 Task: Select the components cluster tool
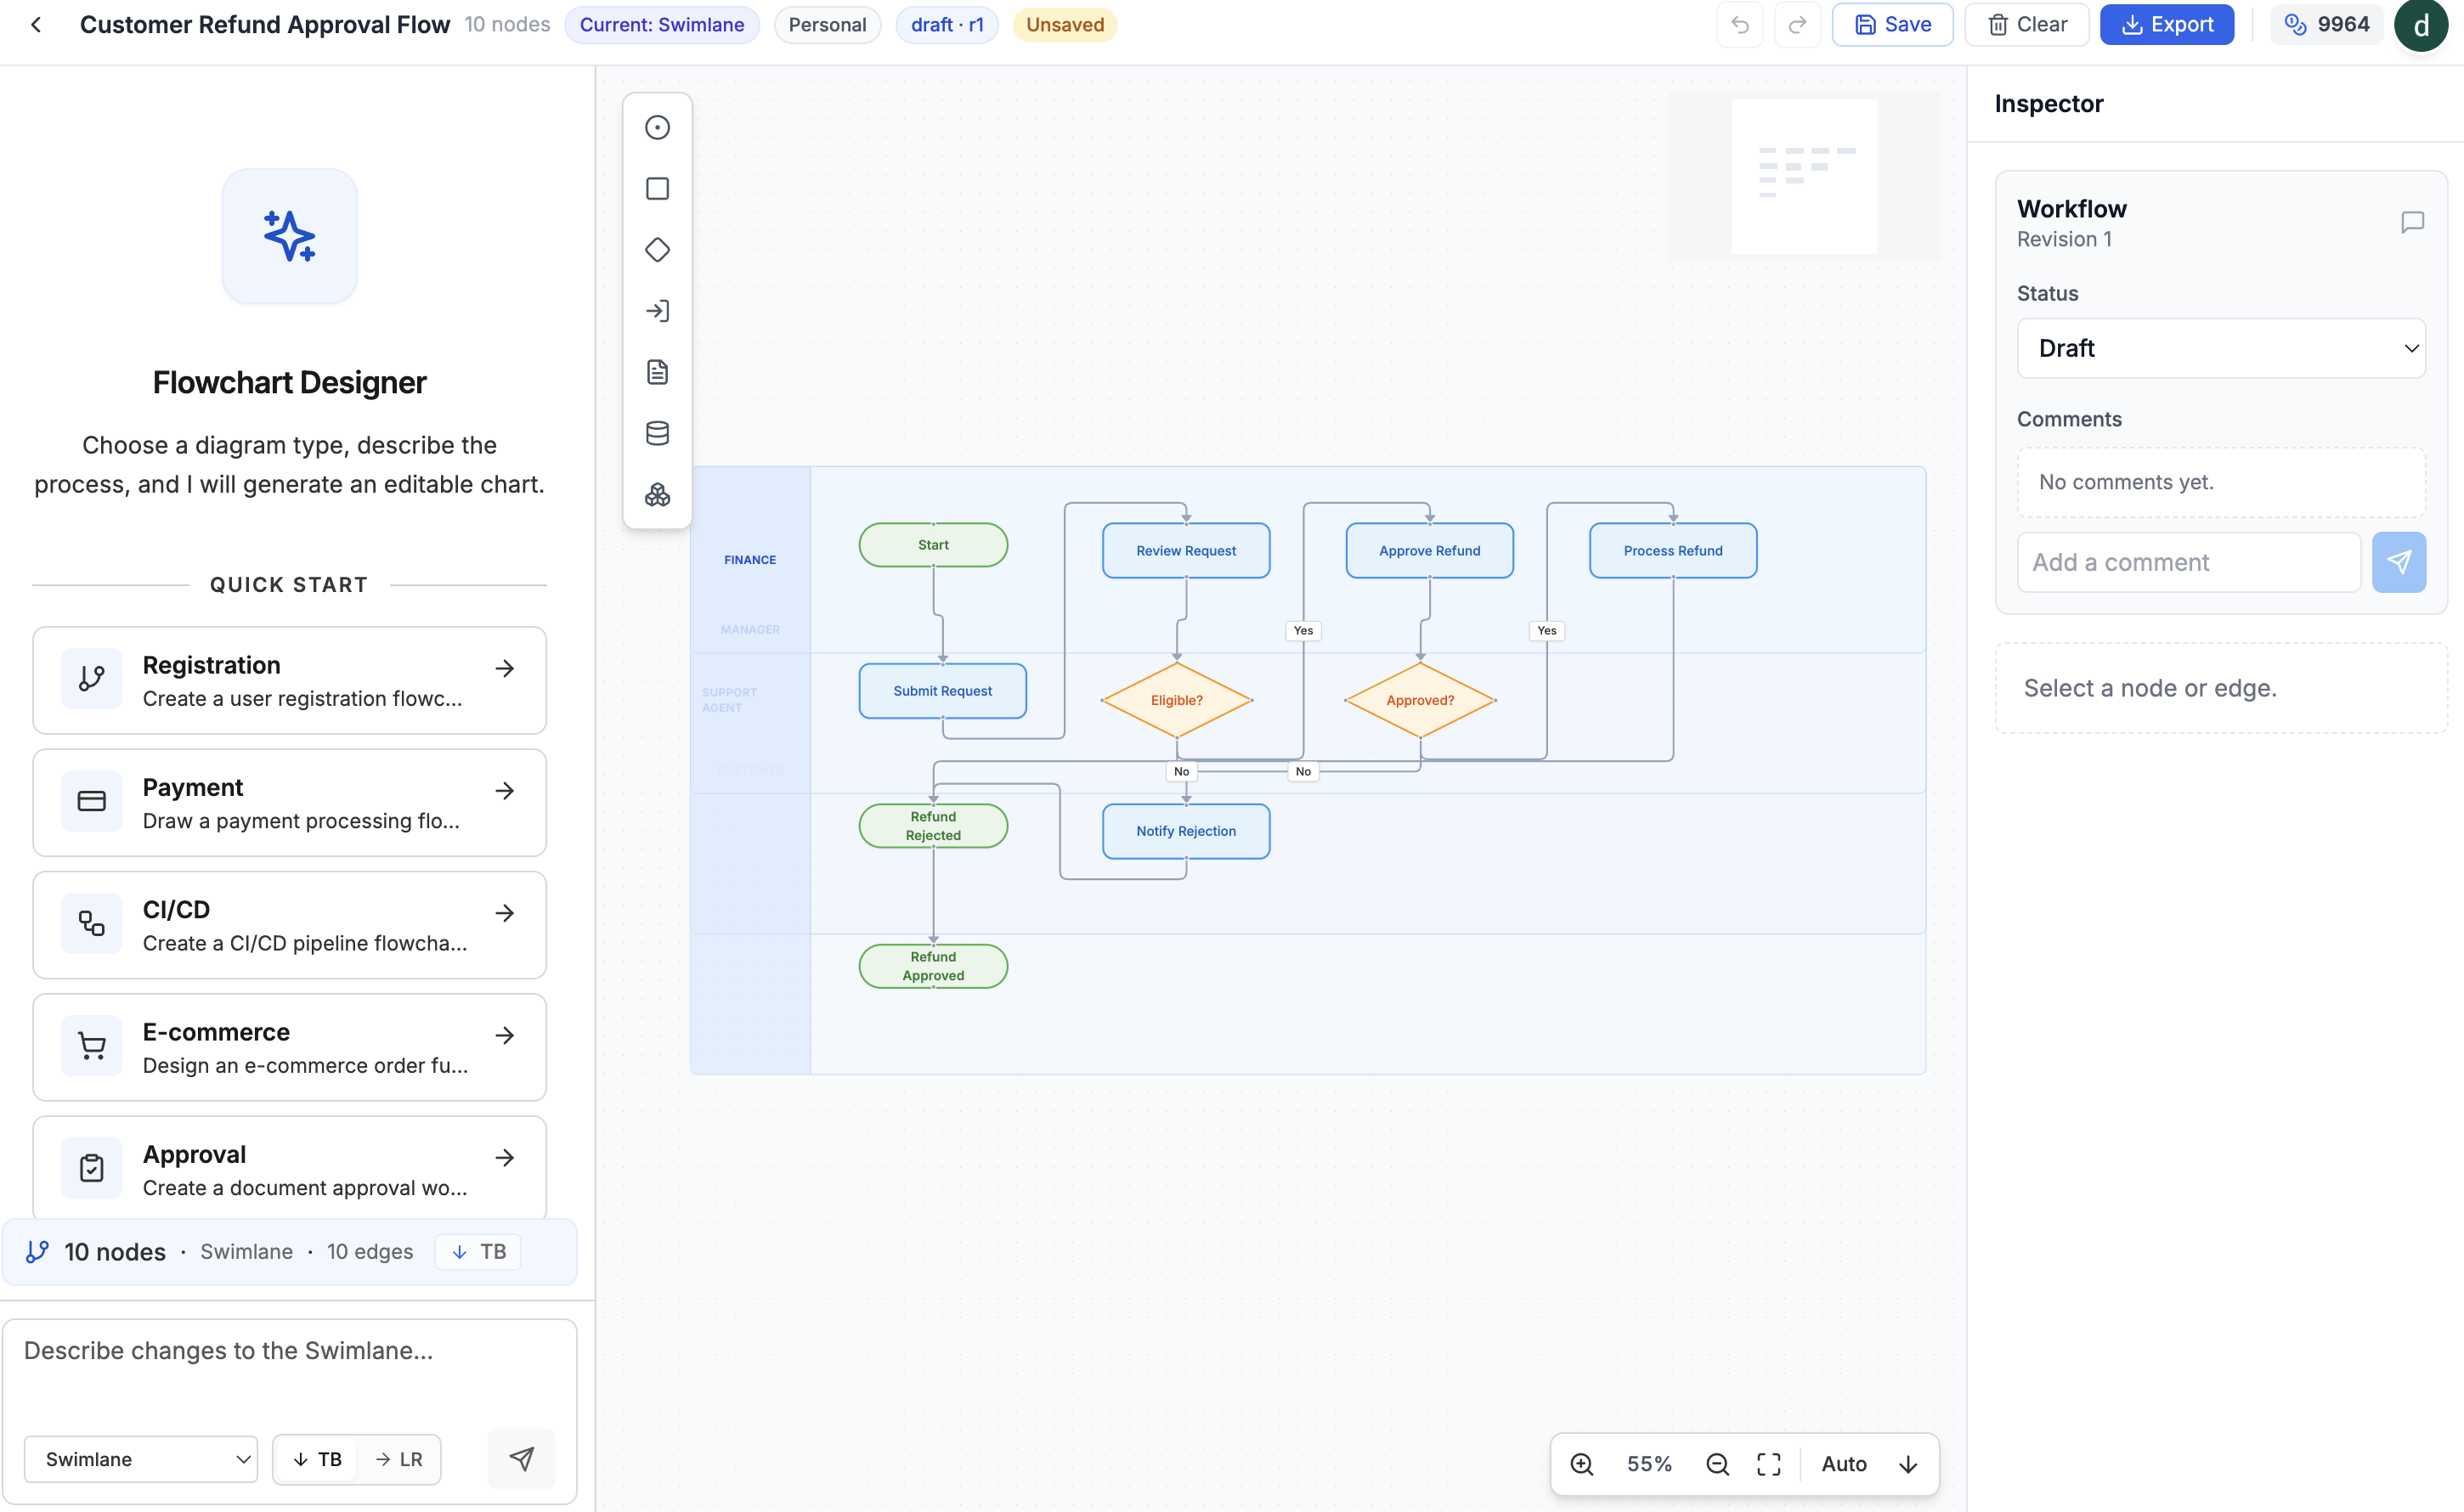(x=657, y=495)
